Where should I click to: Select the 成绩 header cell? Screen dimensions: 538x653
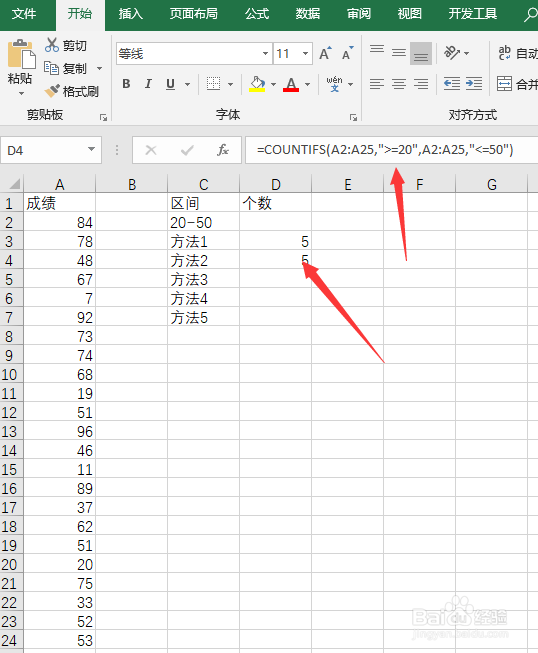click(x=60, y=203)
